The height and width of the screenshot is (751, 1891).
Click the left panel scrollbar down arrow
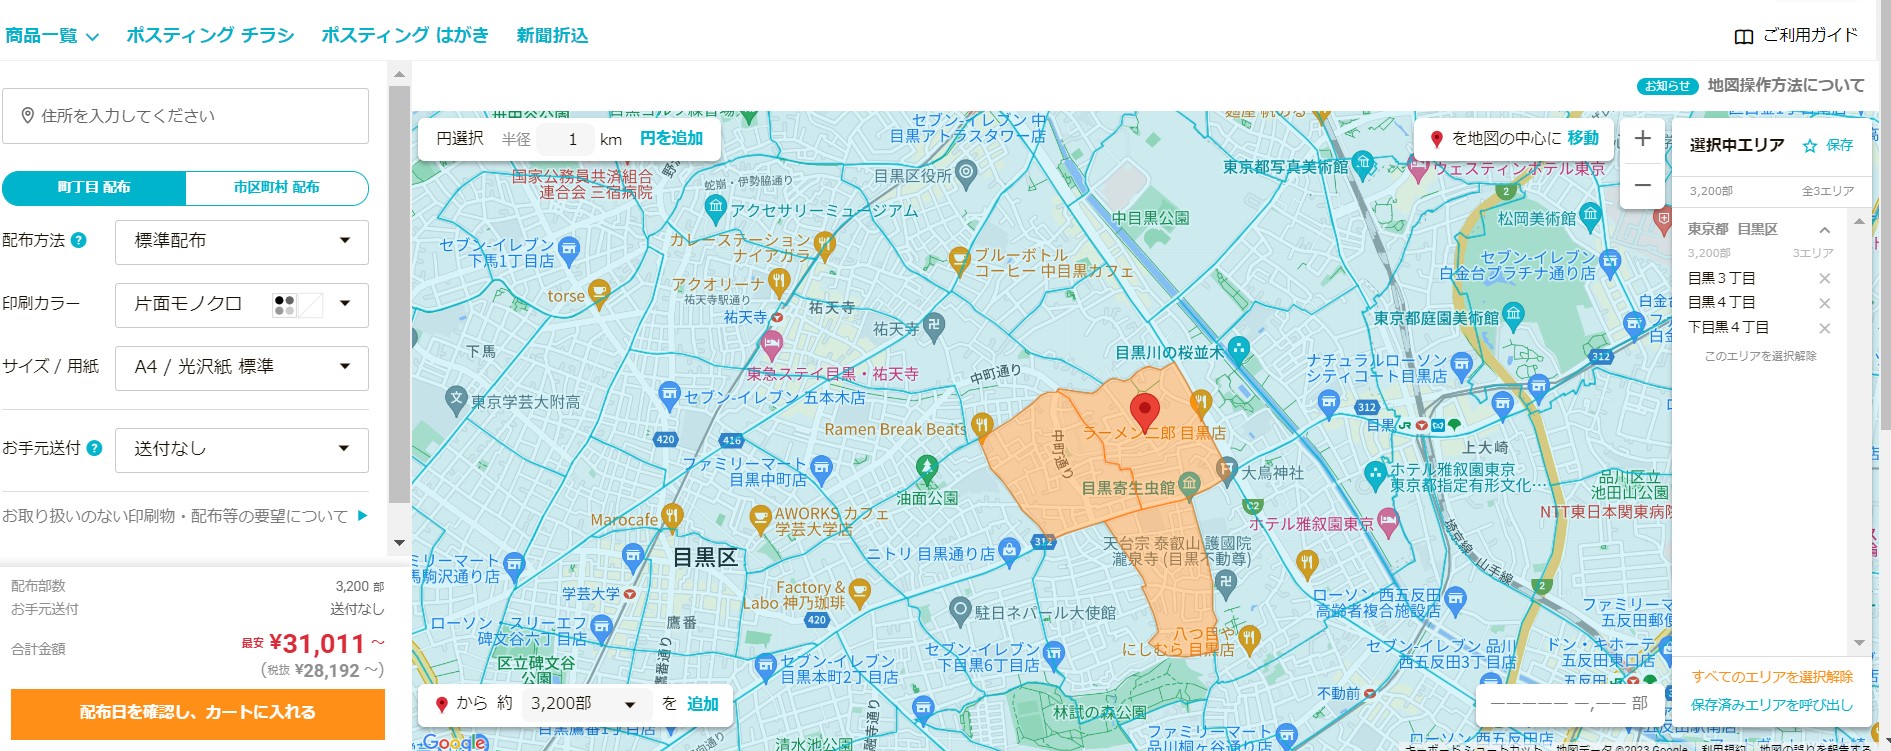click(399, 543)
